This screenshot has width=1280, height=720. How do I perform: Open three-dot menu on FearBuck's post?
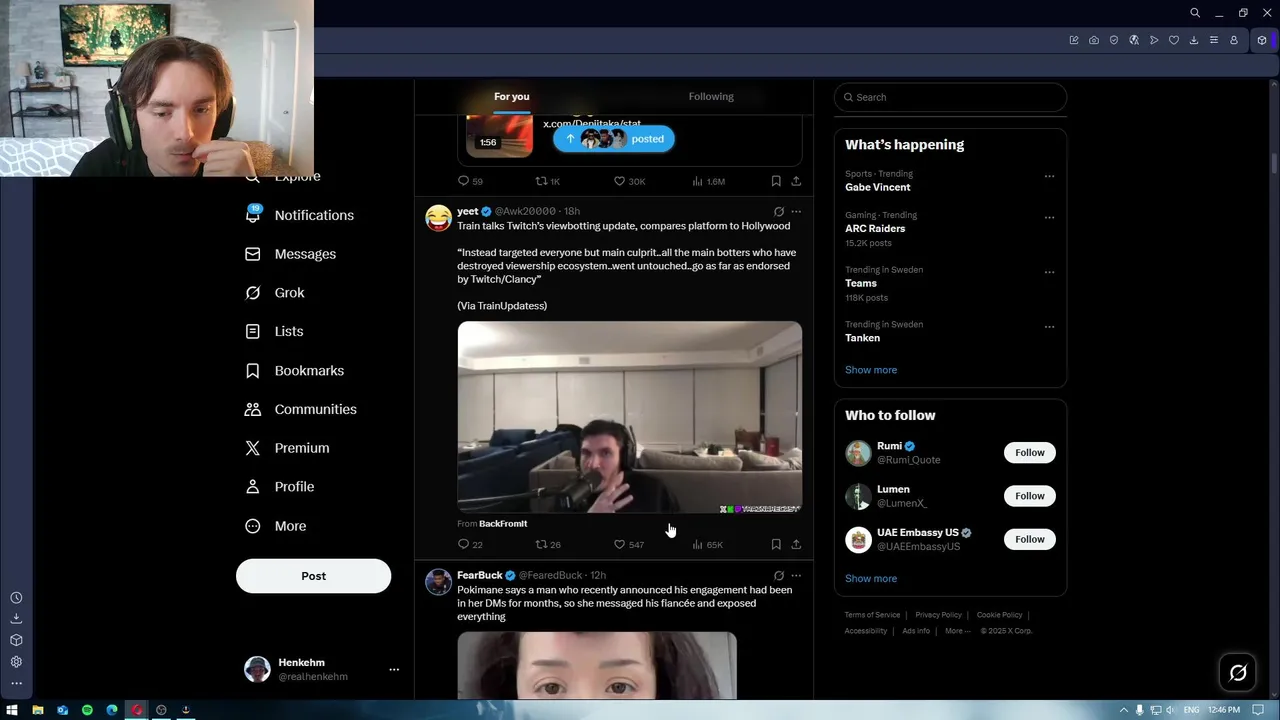pyautogui.click(x=796, y=576)
